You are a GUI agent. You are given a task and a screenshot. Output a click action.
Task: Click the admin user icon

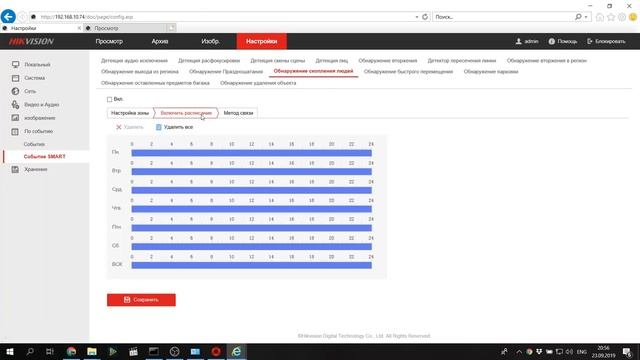518,41
